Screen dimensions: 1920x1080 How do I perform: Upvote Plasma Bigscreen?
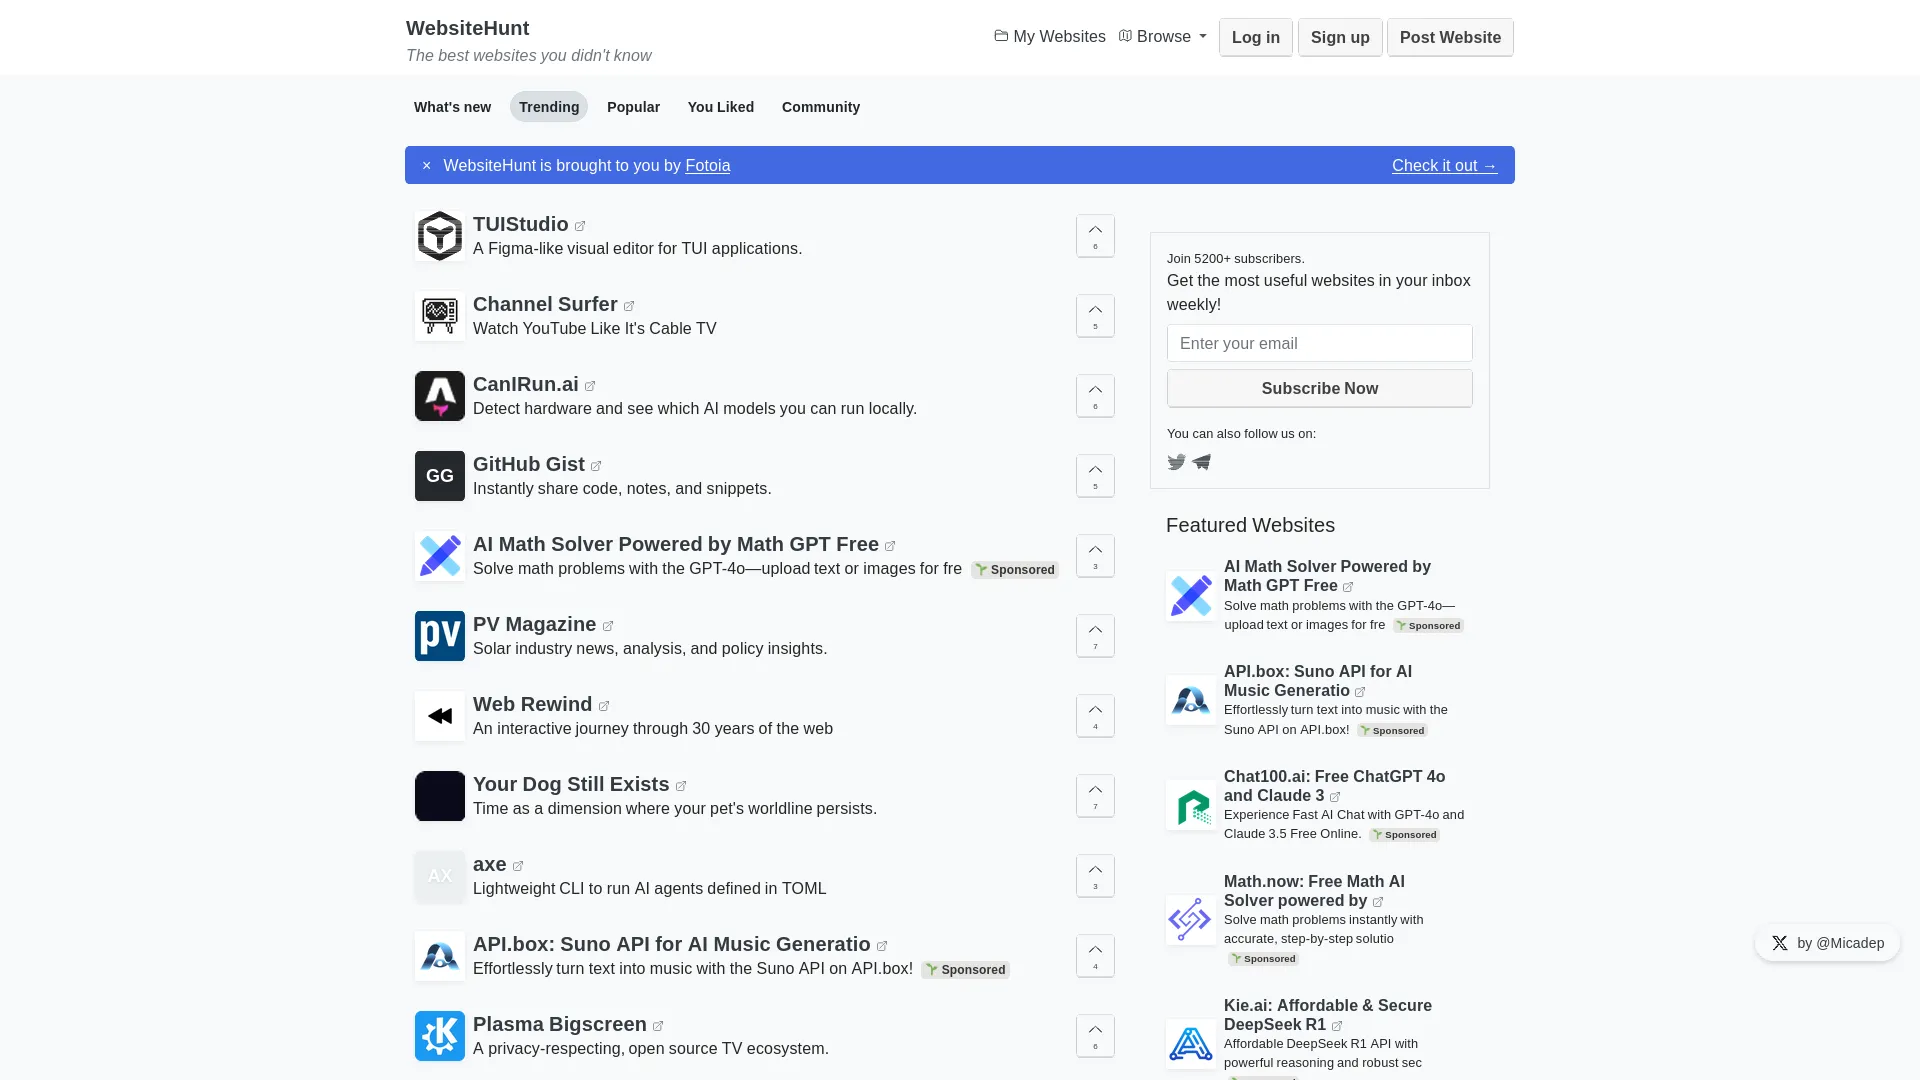click(x=1095, y=1036)
